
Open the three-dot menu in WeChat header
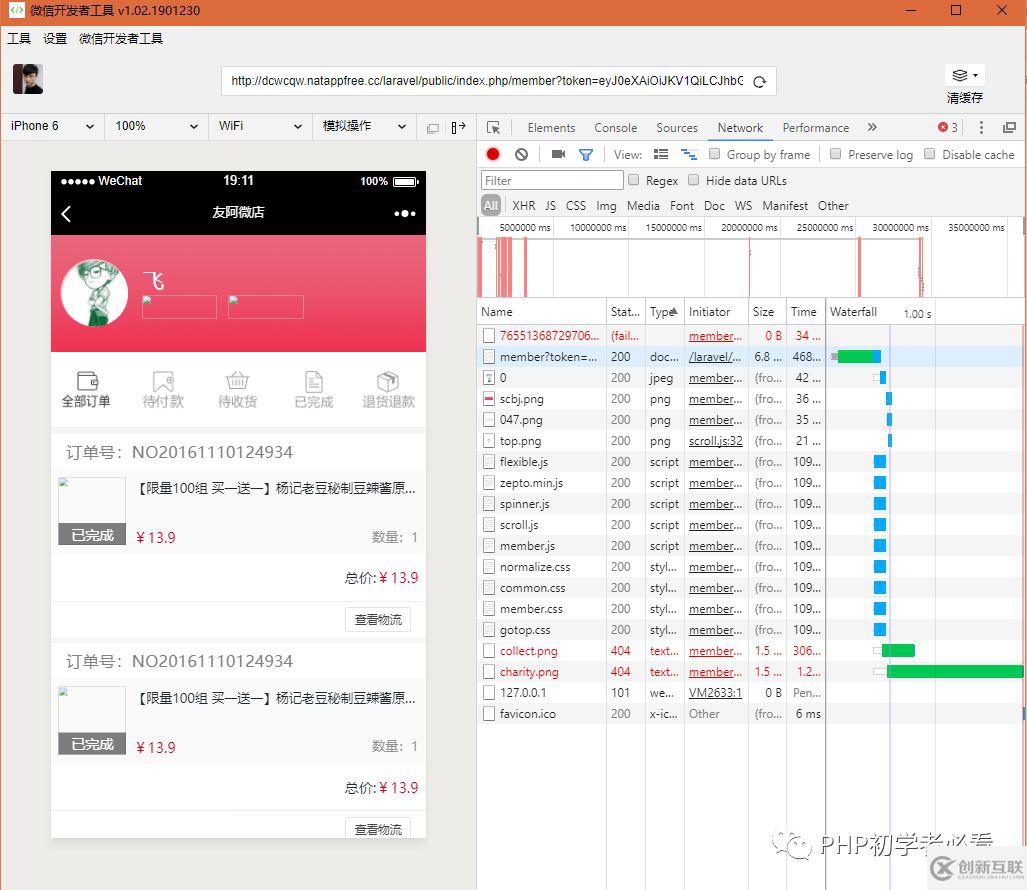(x=405, y=213)
